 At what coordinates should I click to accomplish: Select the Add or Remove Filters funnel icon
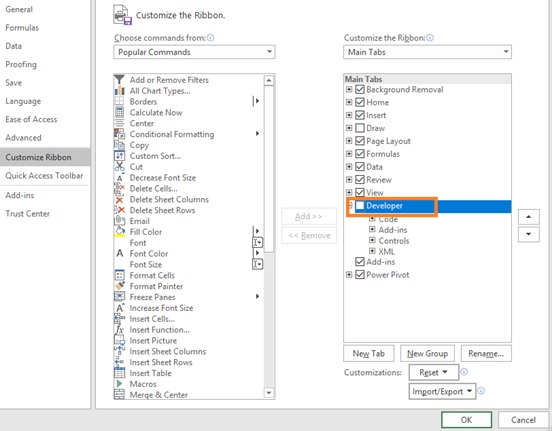(120, 80)
